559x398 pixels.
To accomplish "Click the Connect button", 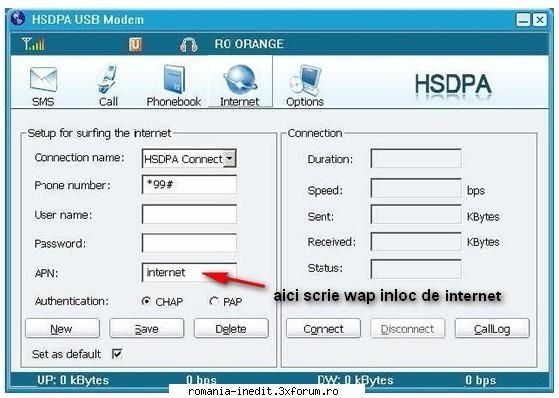I will (x=323, y=328).
